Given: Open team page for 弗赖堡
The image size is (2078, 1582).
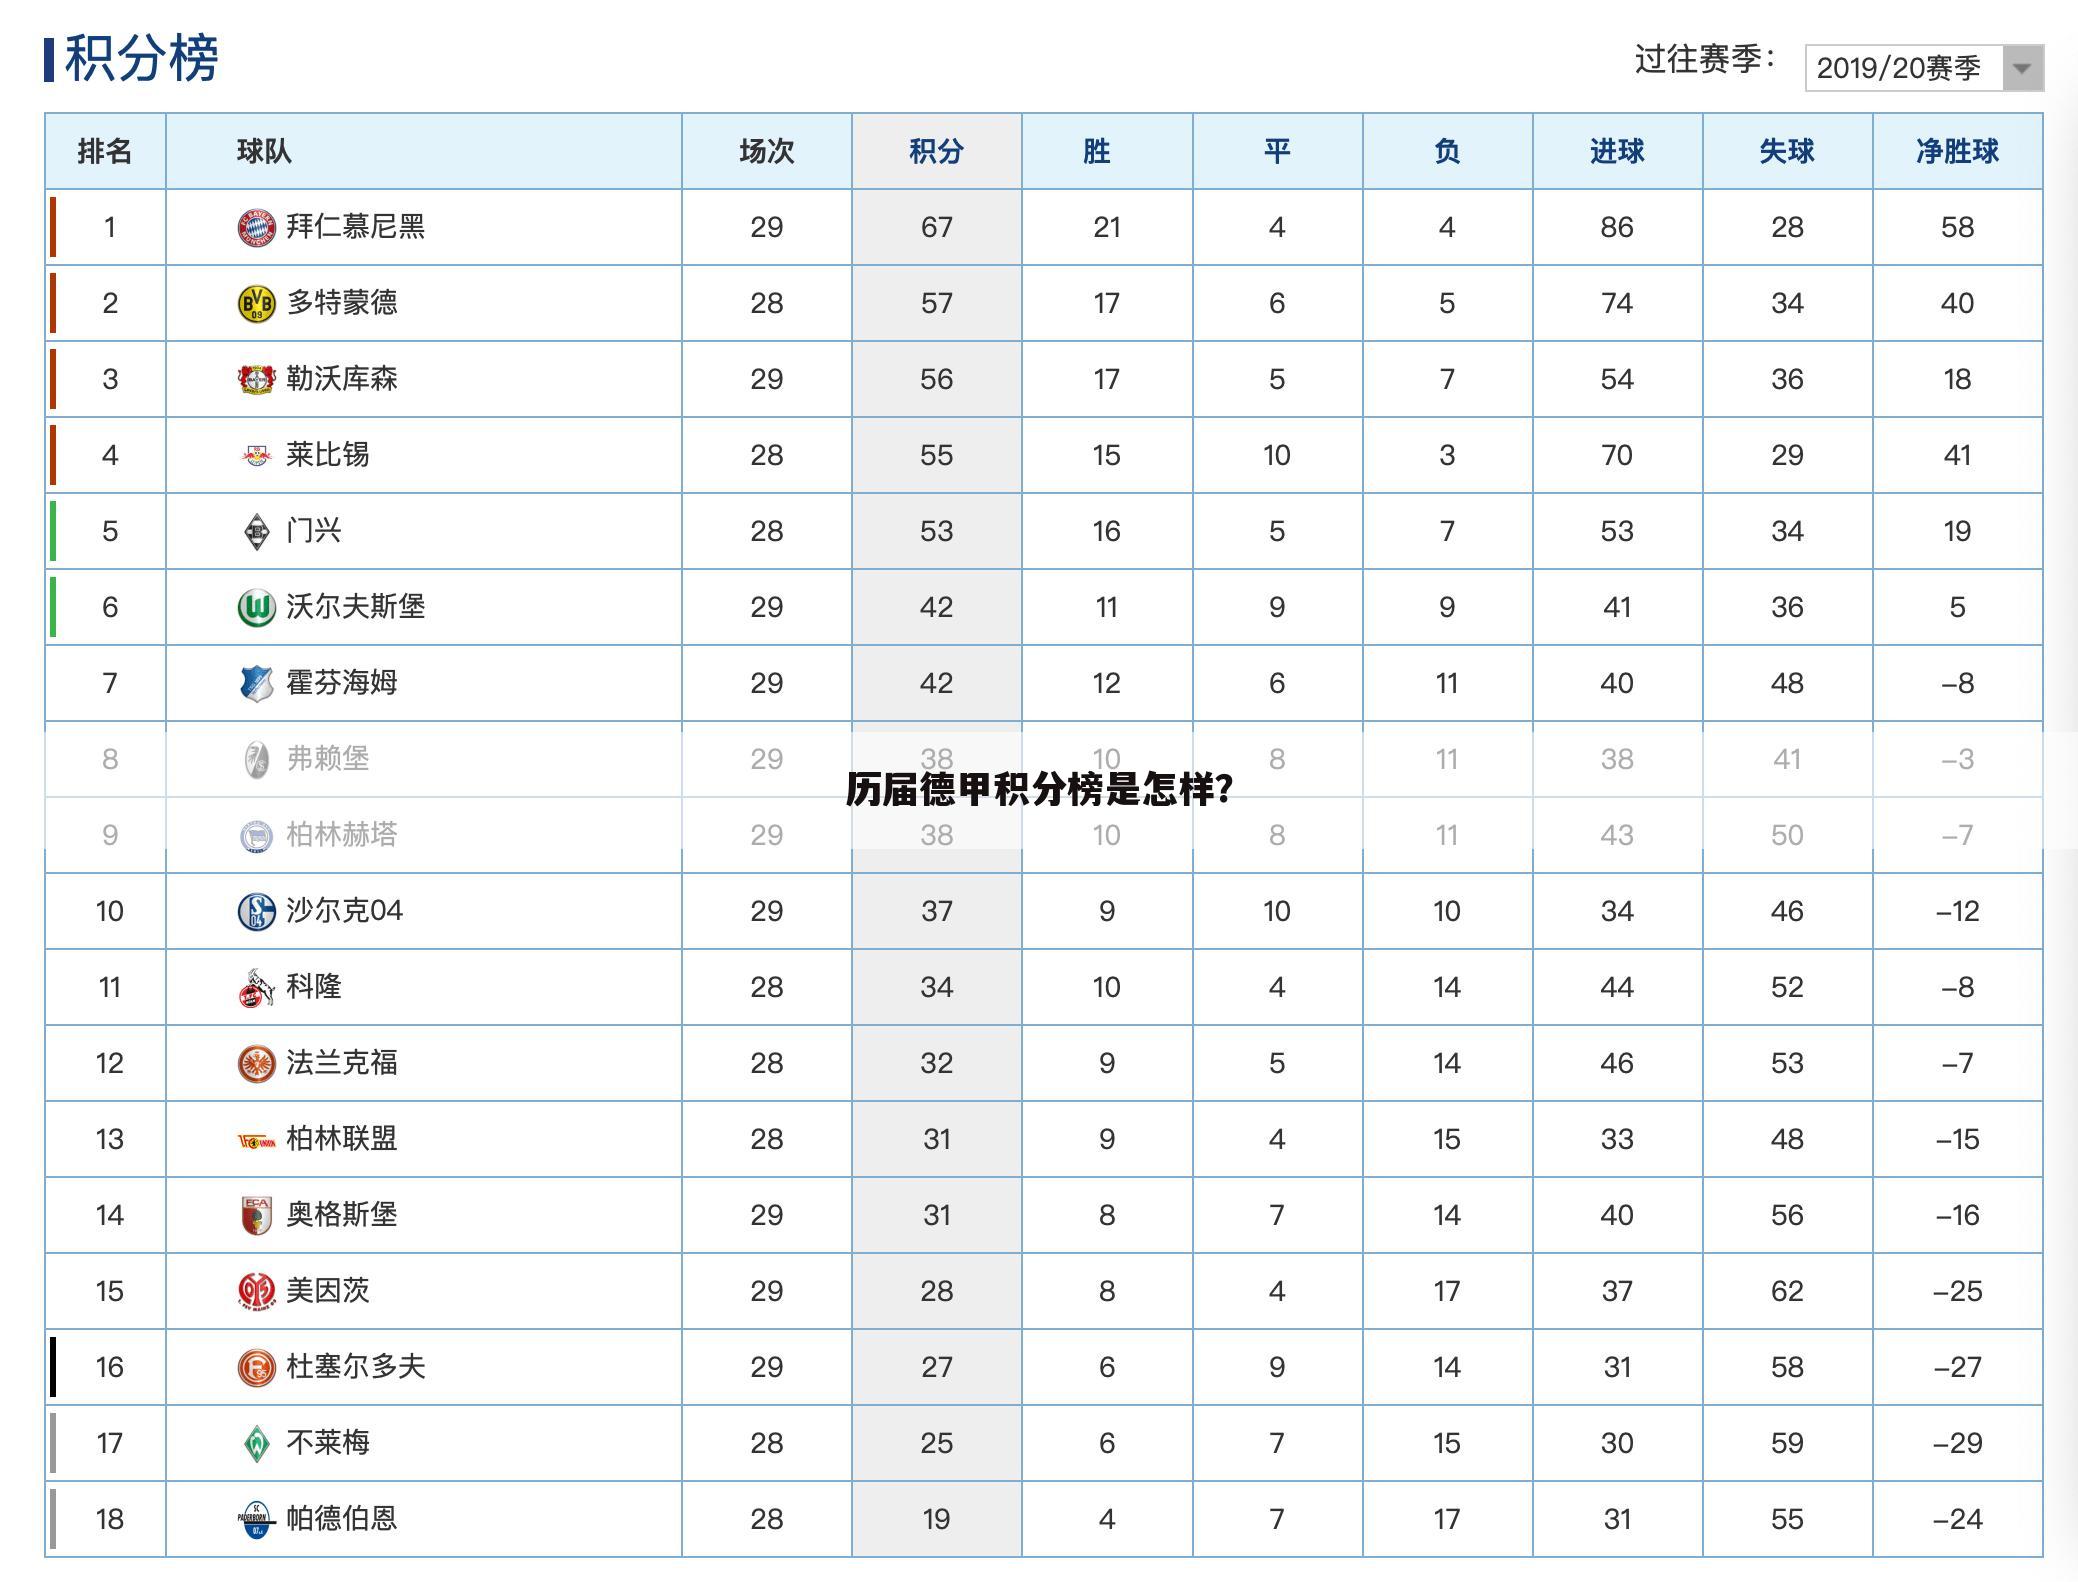Looking at the screenshot, I should coord(328,759).
